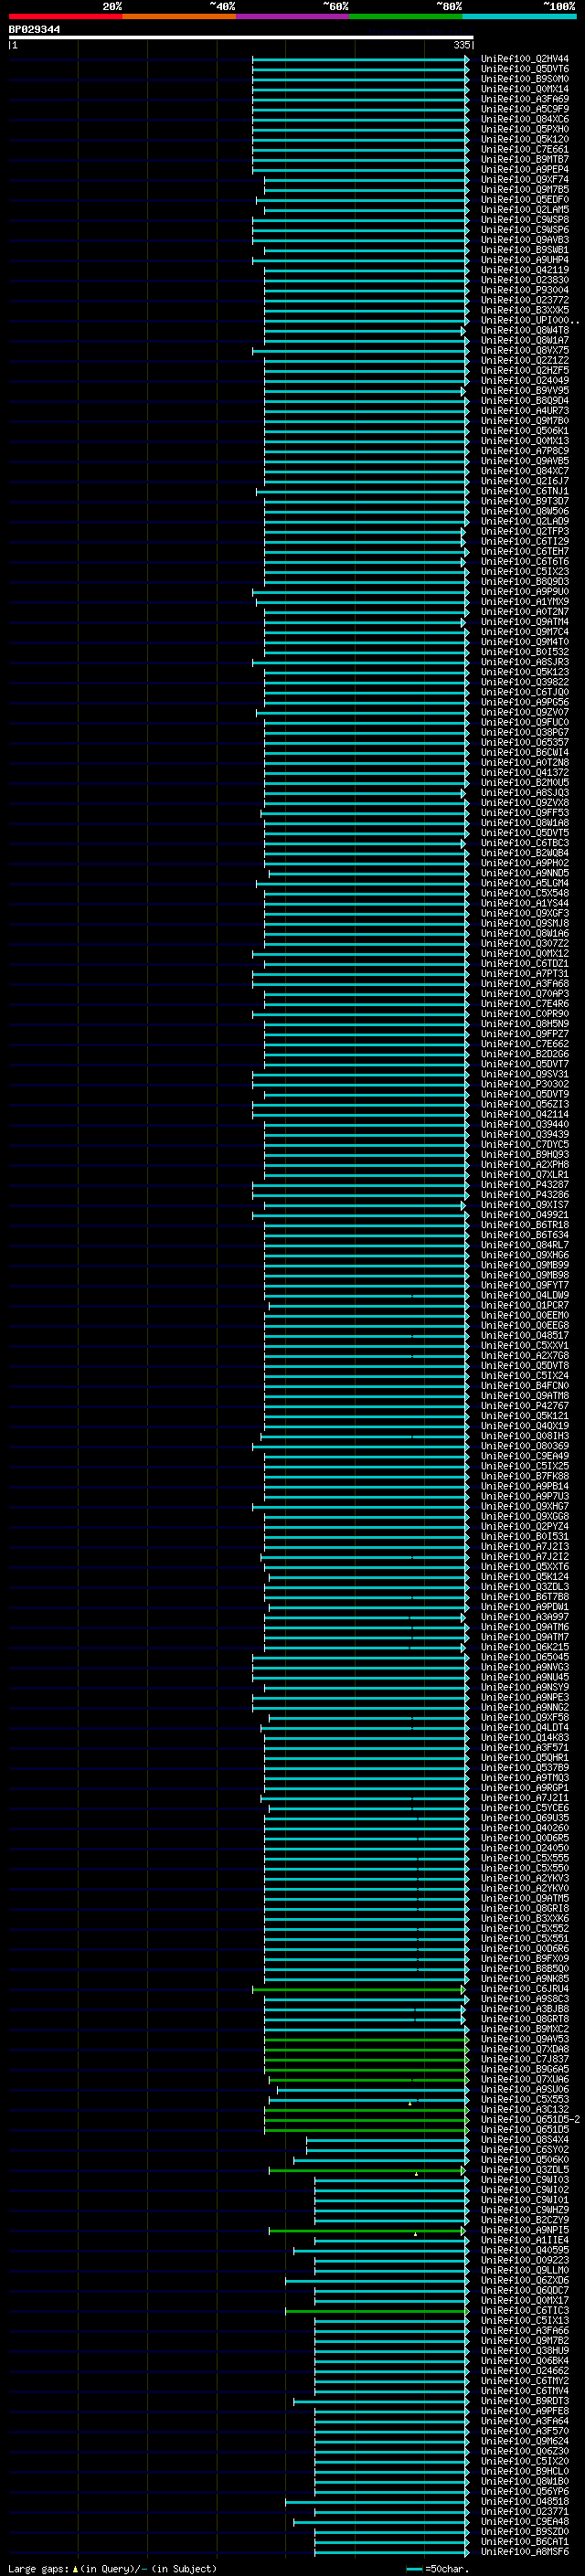This screenshot has height=2576, width=585.
Task: Choose the UniRef100_Q8W4T8 entry
Action: pyautogui.click(x=525, y=330)
